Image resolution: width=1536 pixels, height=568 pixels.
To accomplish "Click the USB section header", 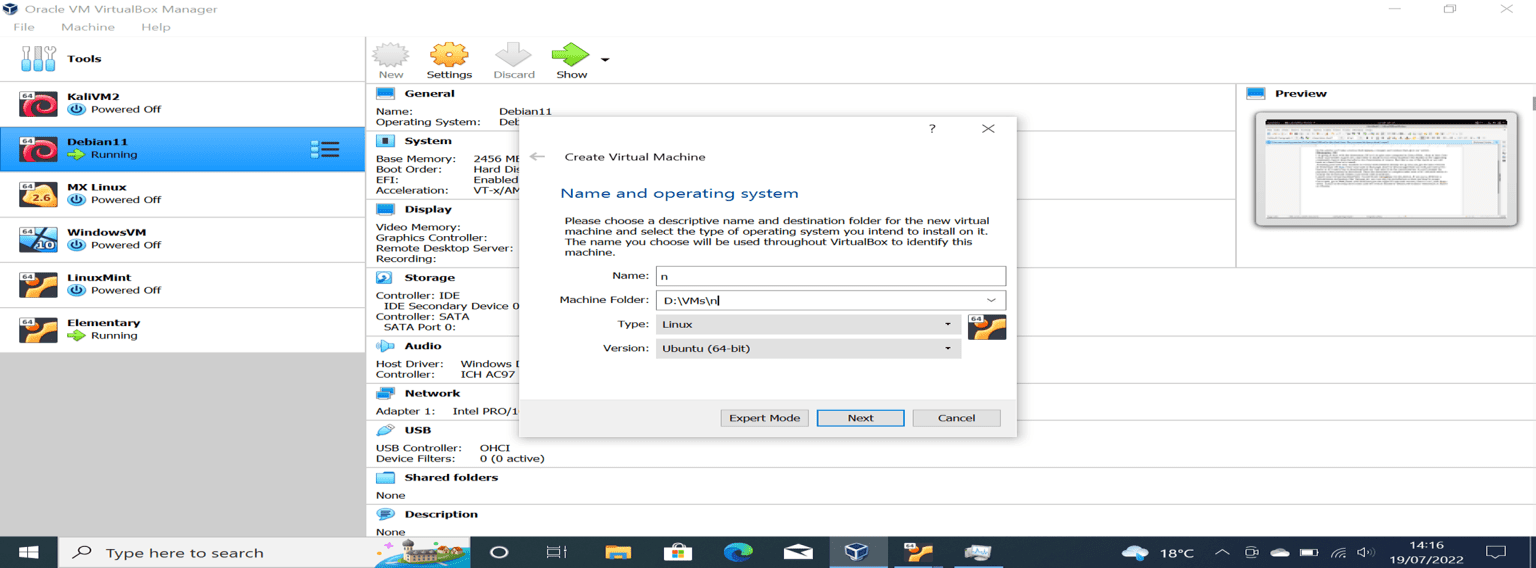I will 417,430.
